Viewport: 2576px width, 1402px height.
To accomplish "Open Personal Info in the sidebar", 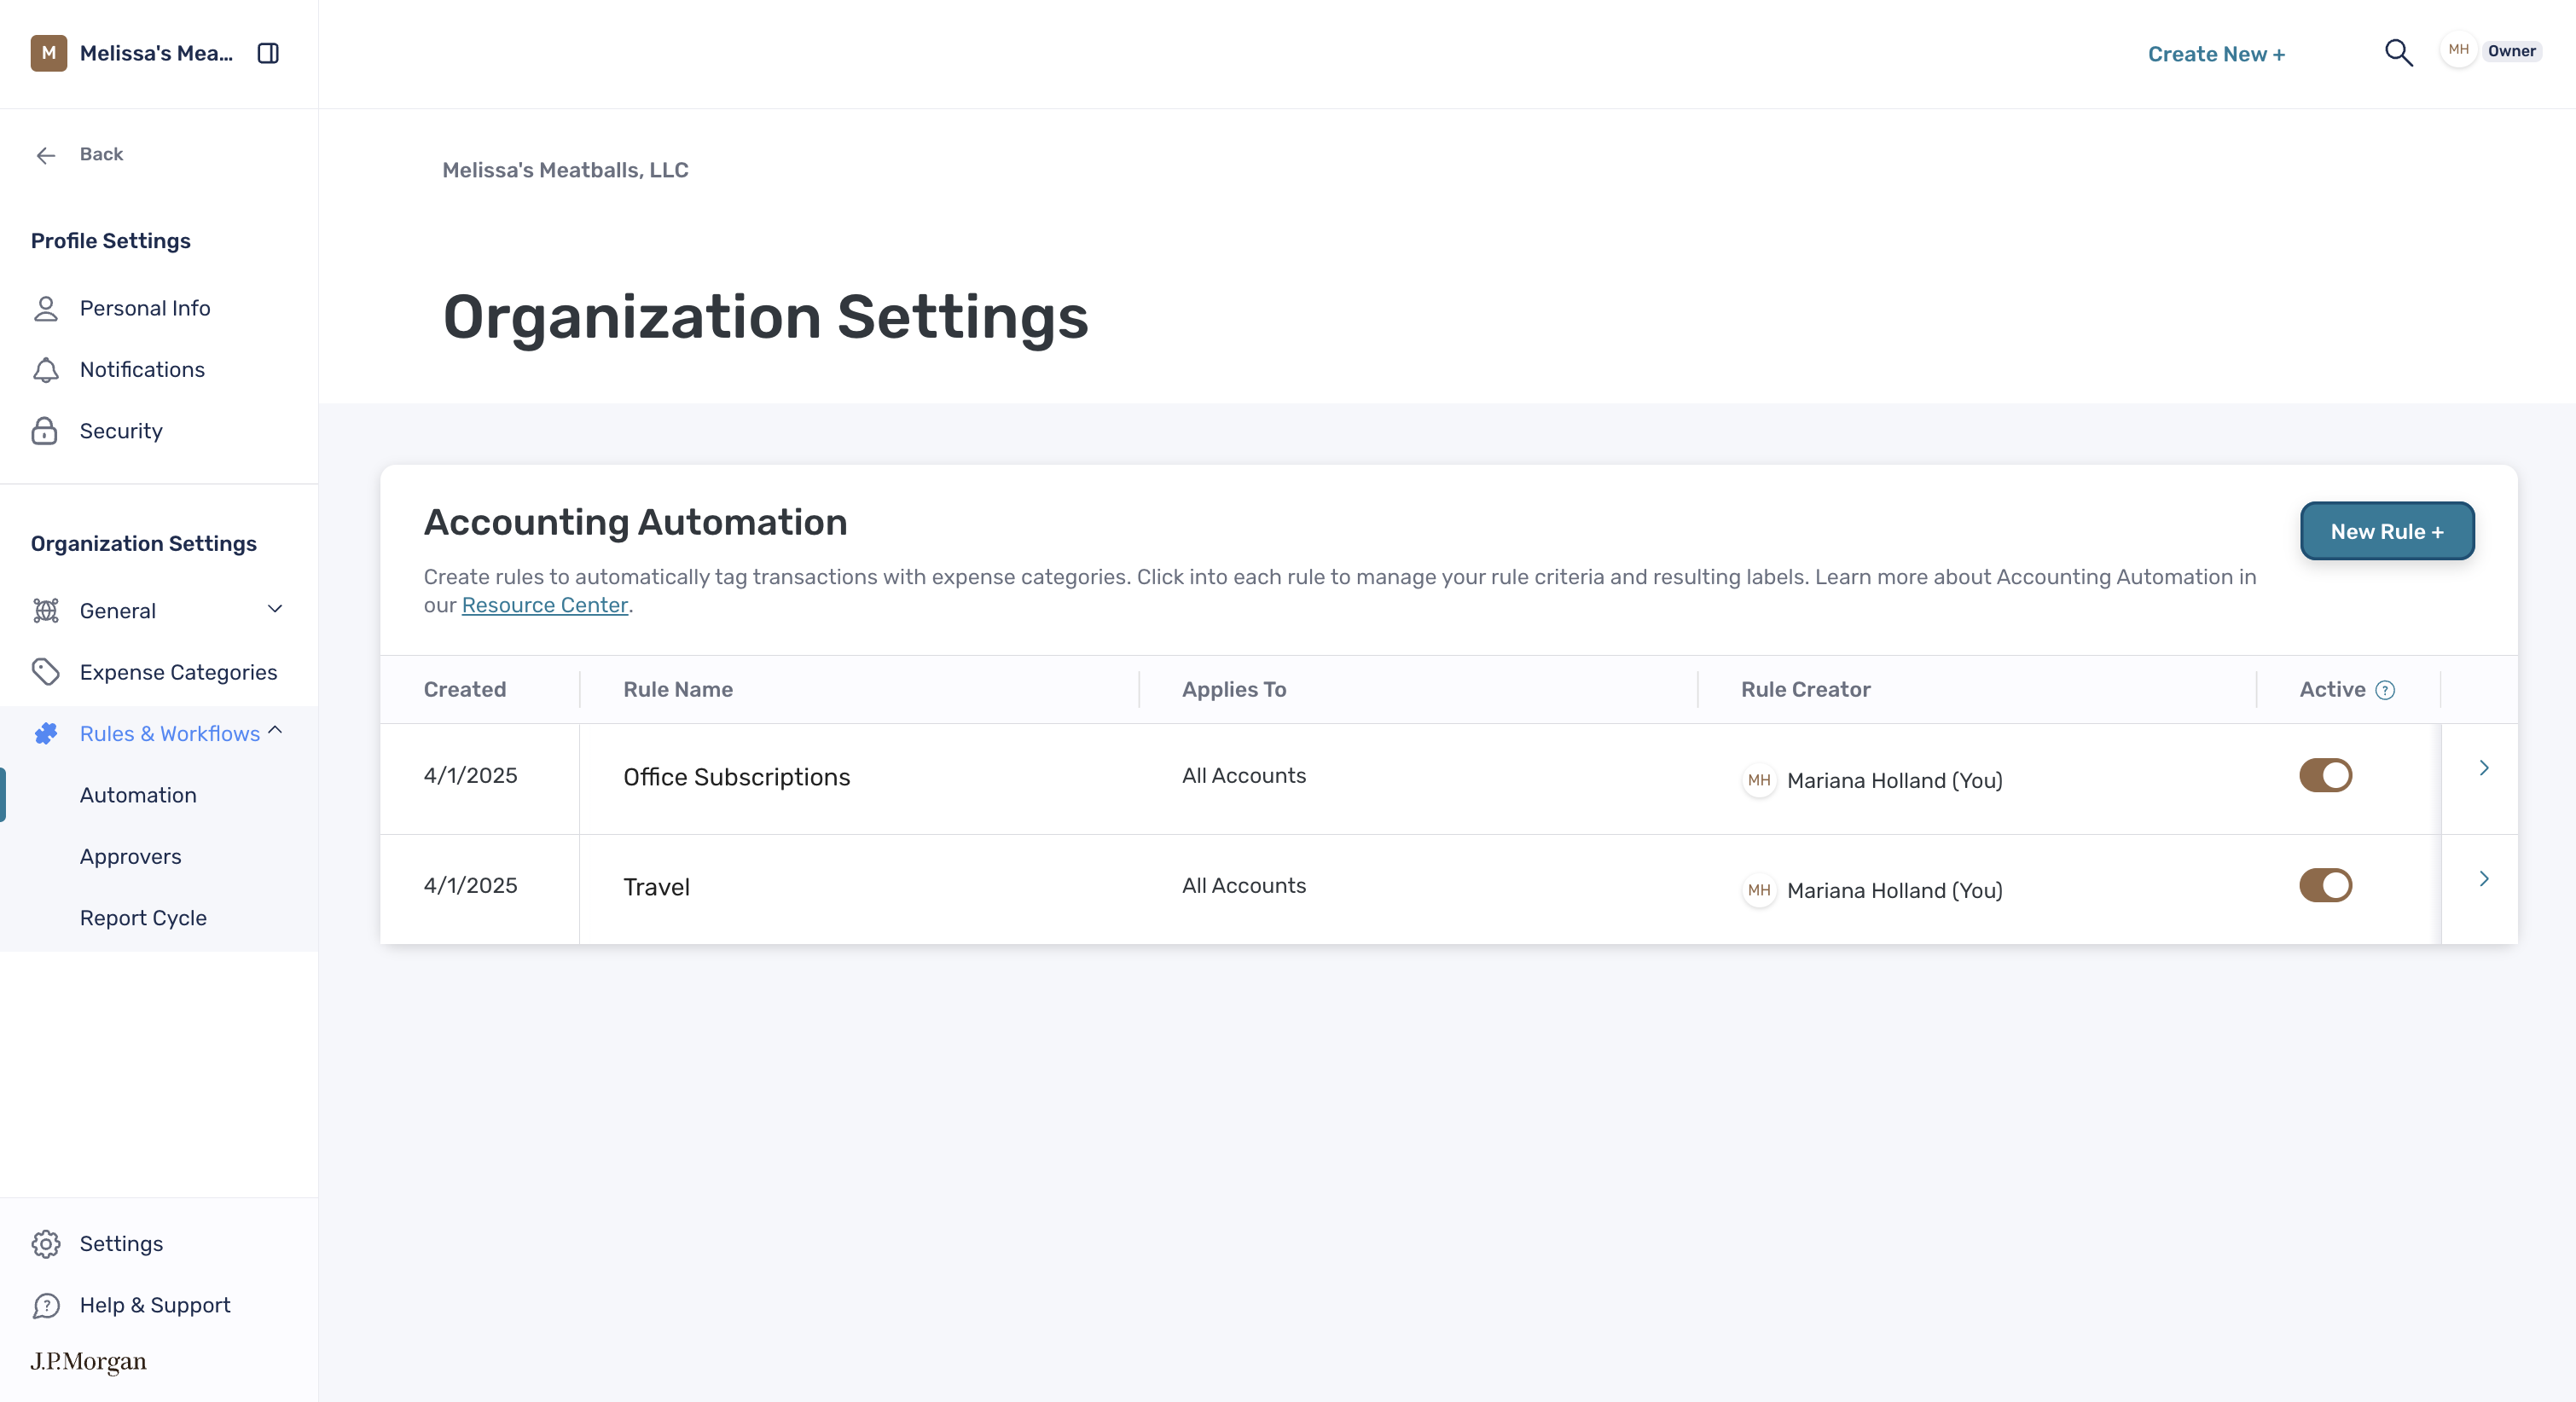I will (145, 308).
